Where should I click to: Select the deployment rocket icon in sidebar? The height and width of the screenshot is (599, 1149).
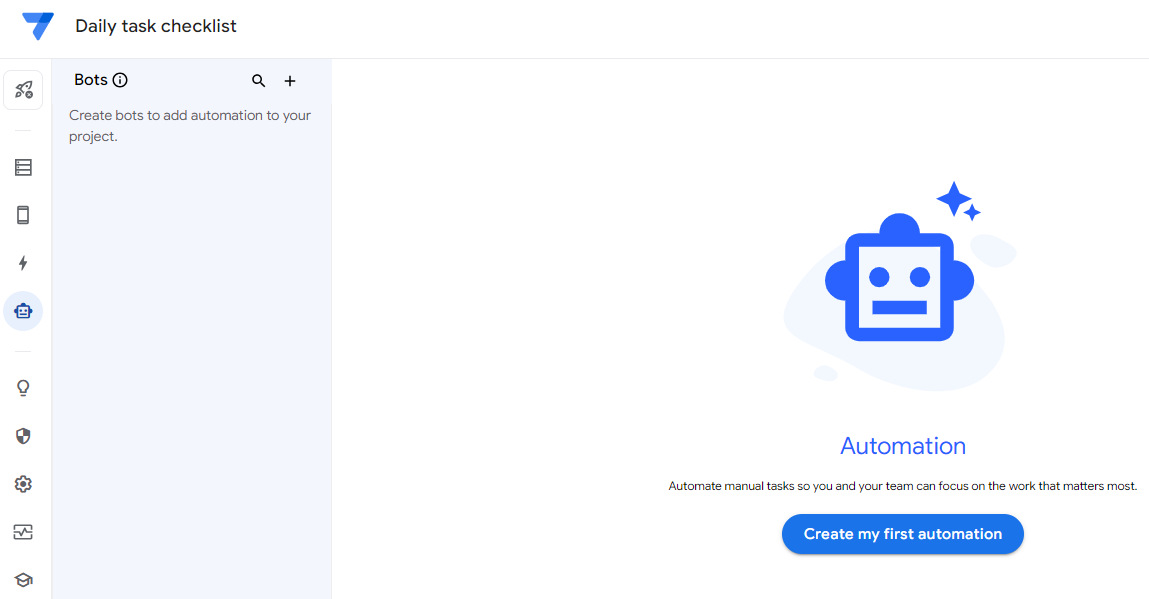click(23, 89)
